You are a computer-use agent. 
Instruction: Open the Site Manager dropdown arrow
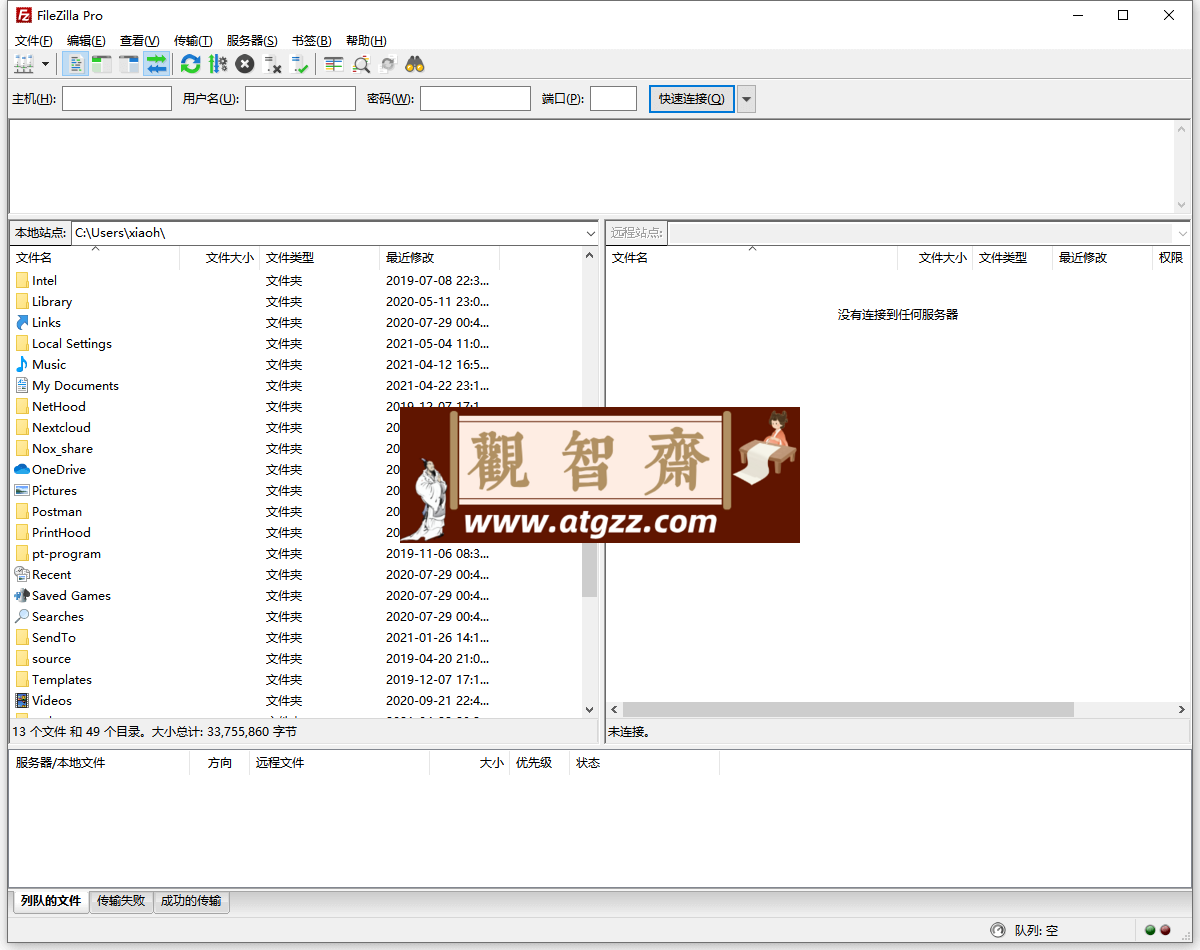coord(45,64)
